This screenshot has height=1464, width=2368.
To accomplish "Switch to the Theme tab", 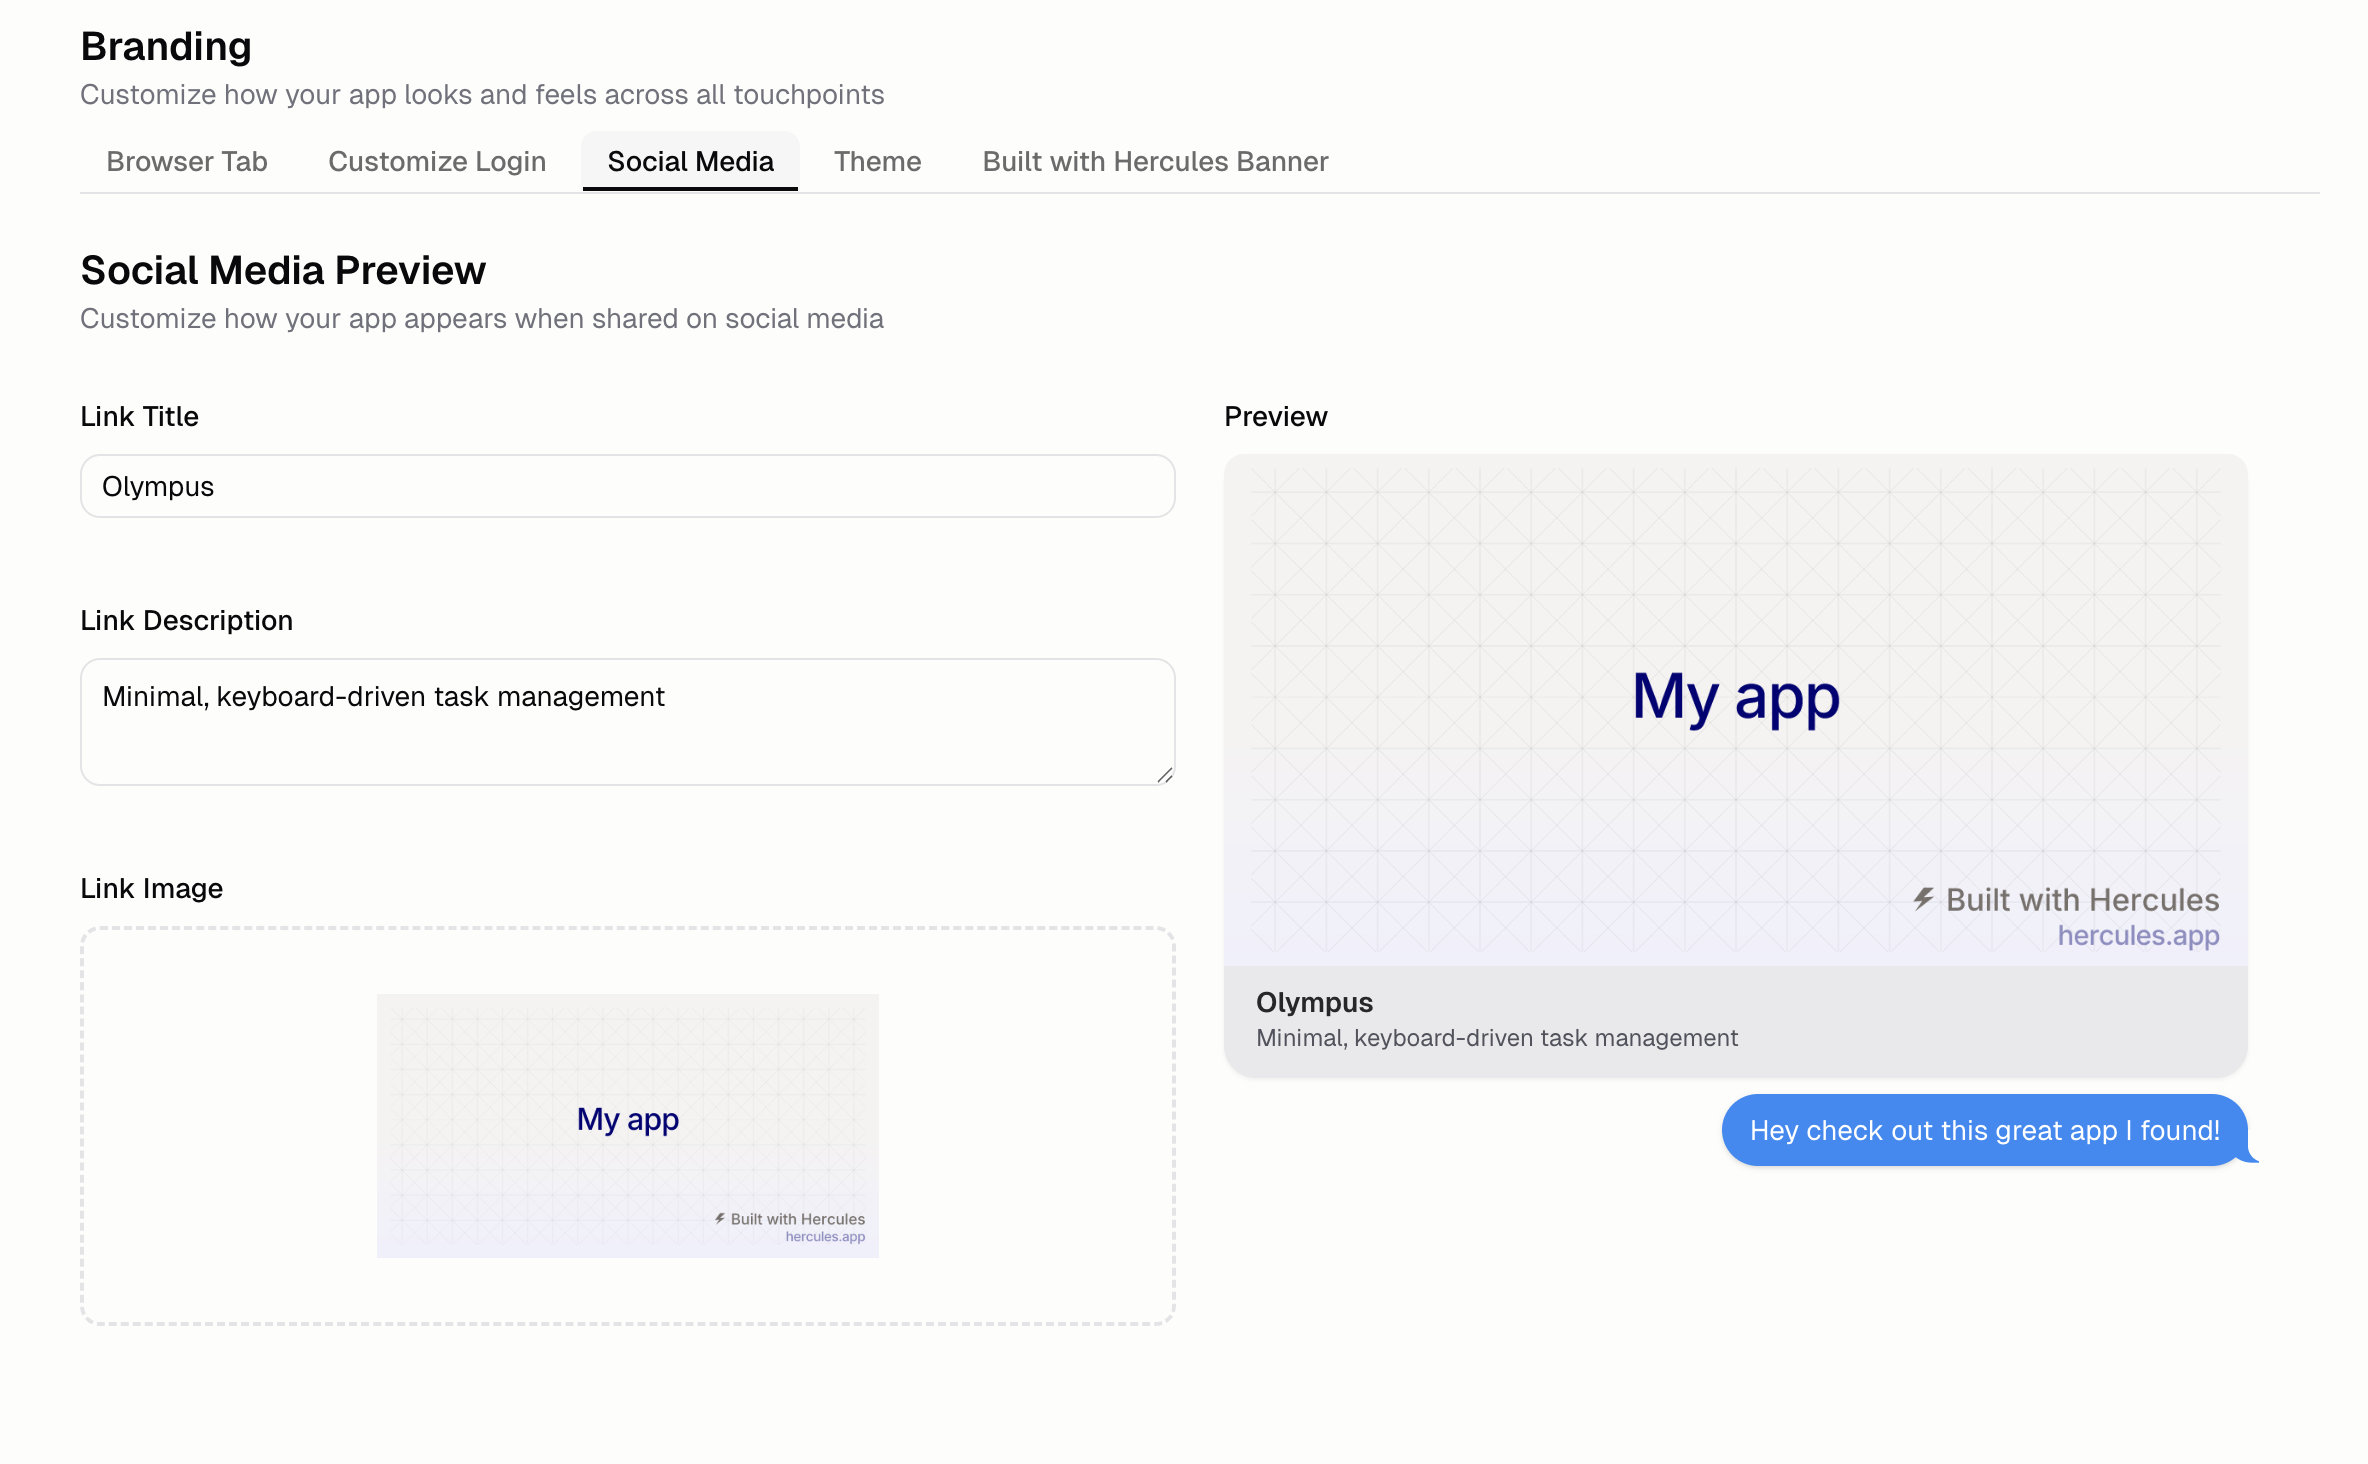I will point(877,161).
